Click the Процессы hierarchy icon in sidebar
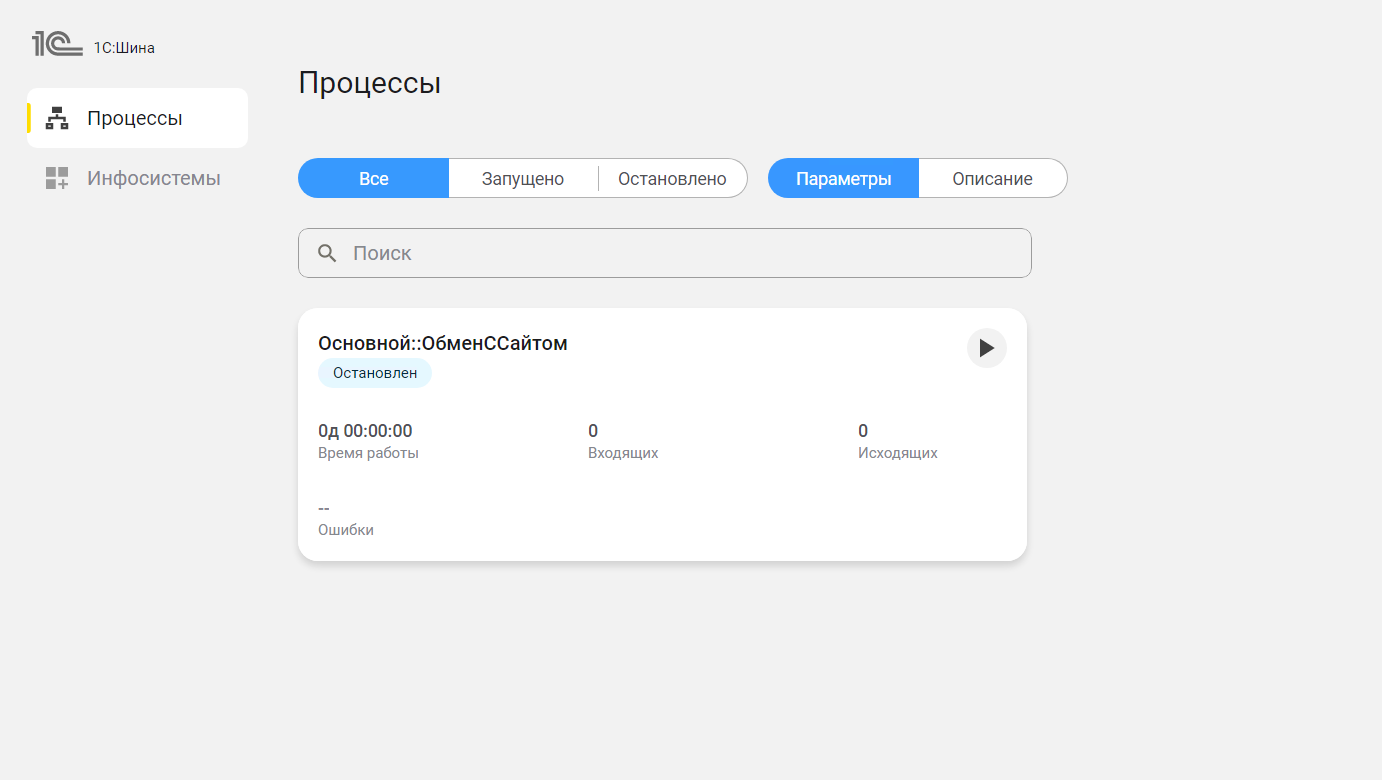This screenshot has width=1382, height=780. (x=57, y=118)
